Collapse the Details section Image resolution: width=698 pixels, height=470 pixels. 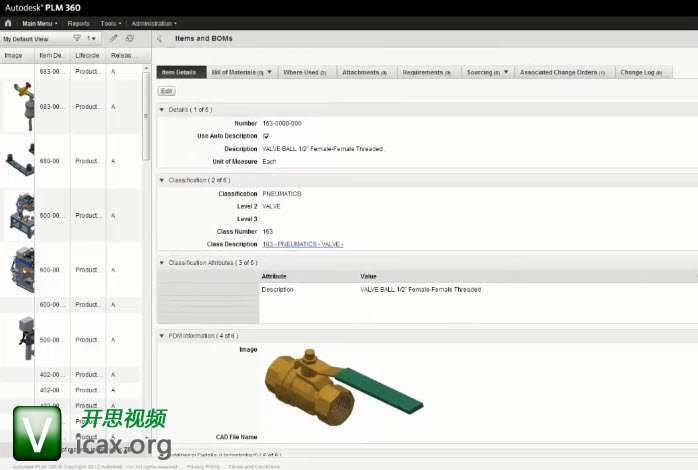(x=162, y=109)
